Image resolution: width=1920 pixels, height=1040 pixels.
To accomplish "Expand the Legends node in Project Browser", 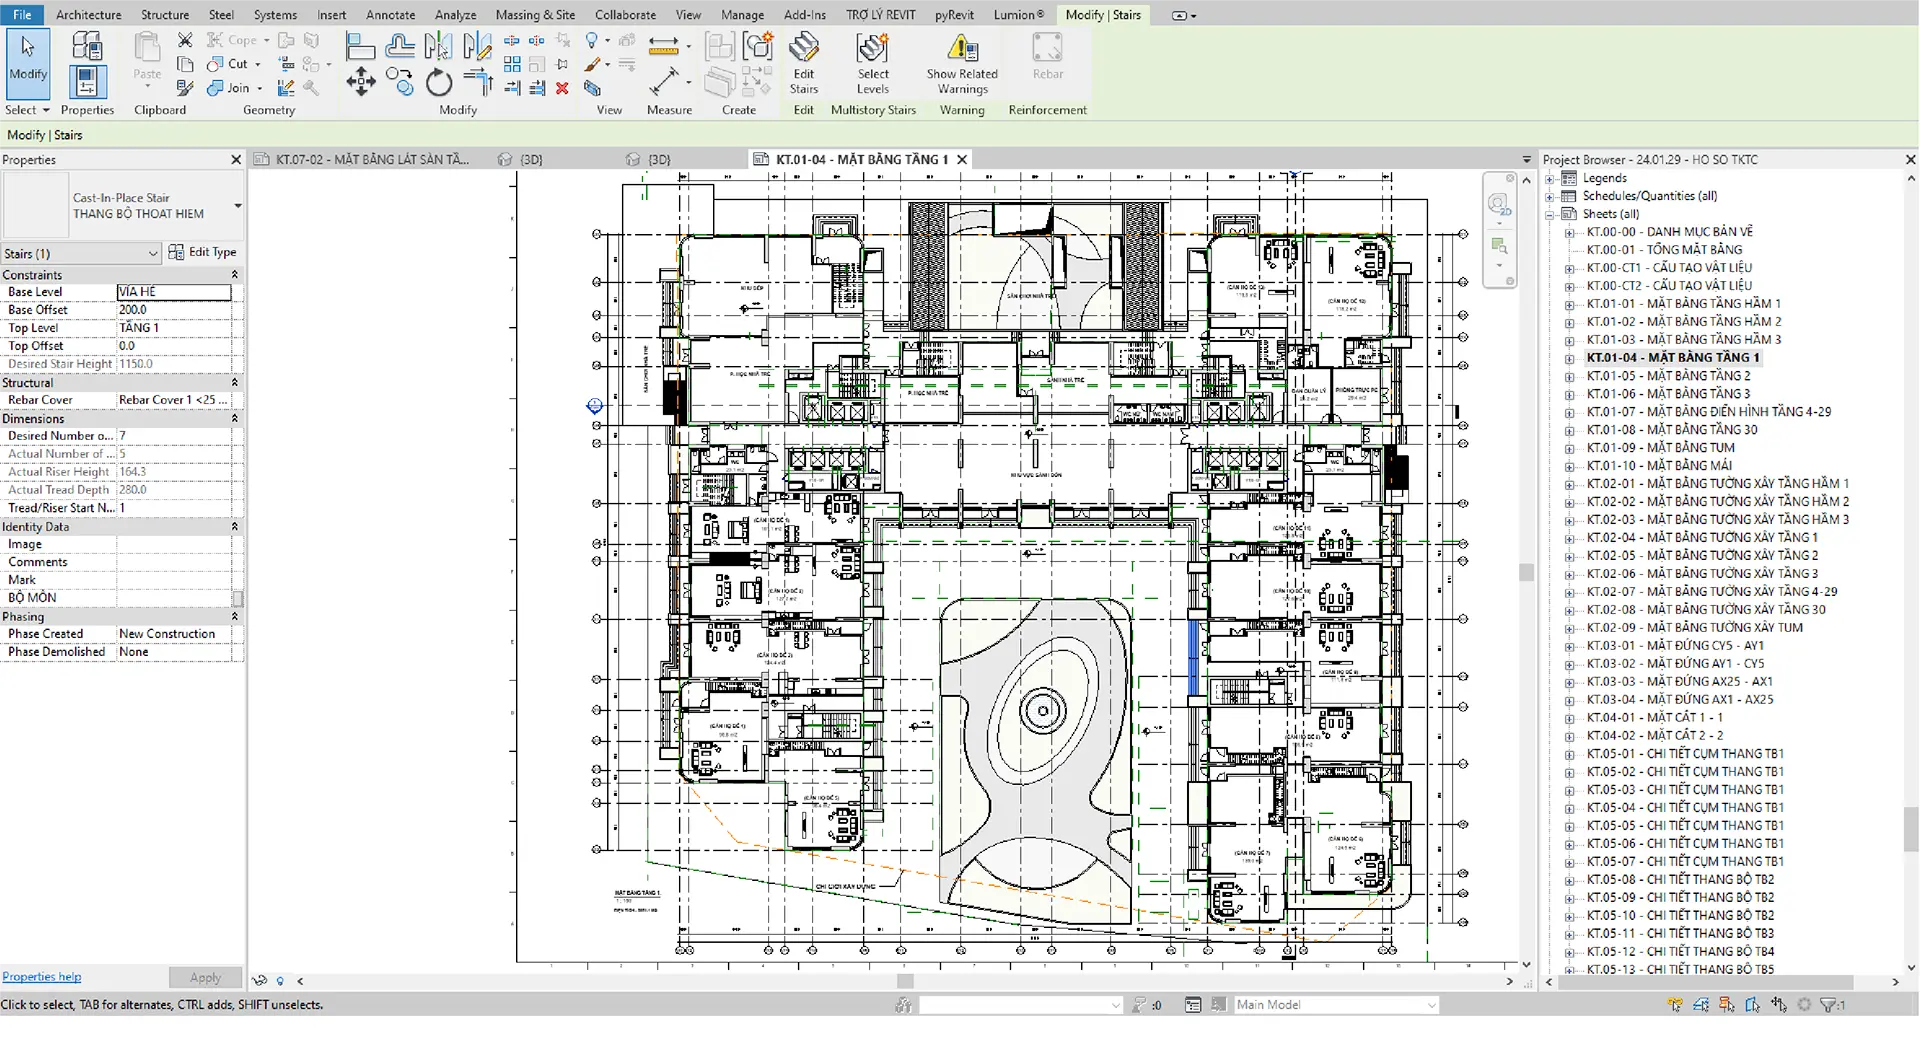I will 1550,178.
